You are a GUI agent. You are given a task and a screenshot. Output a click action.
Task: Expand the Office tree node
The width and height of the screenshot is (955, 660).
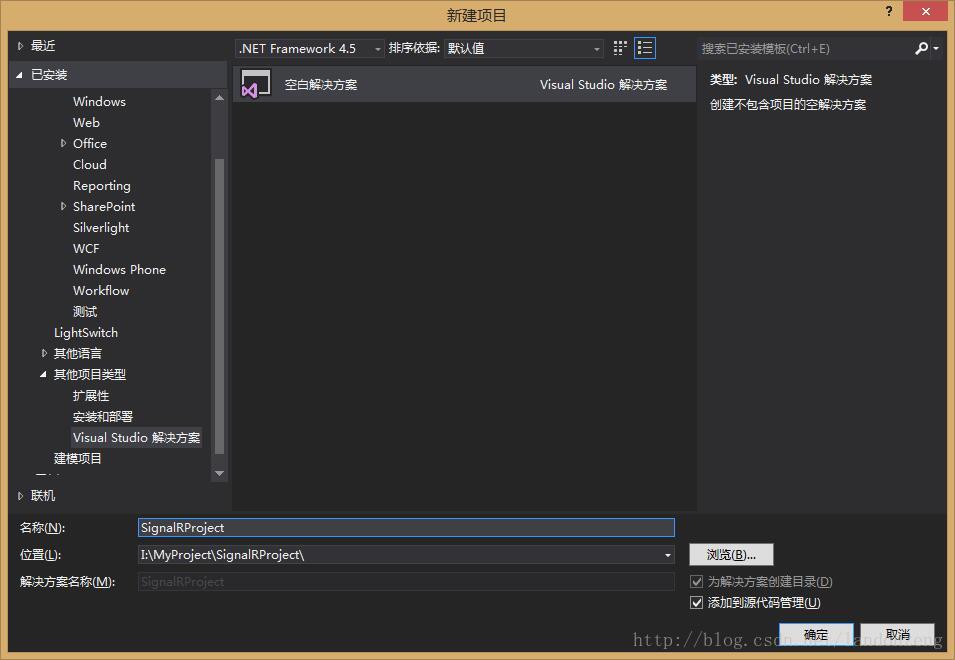(64, 144)
